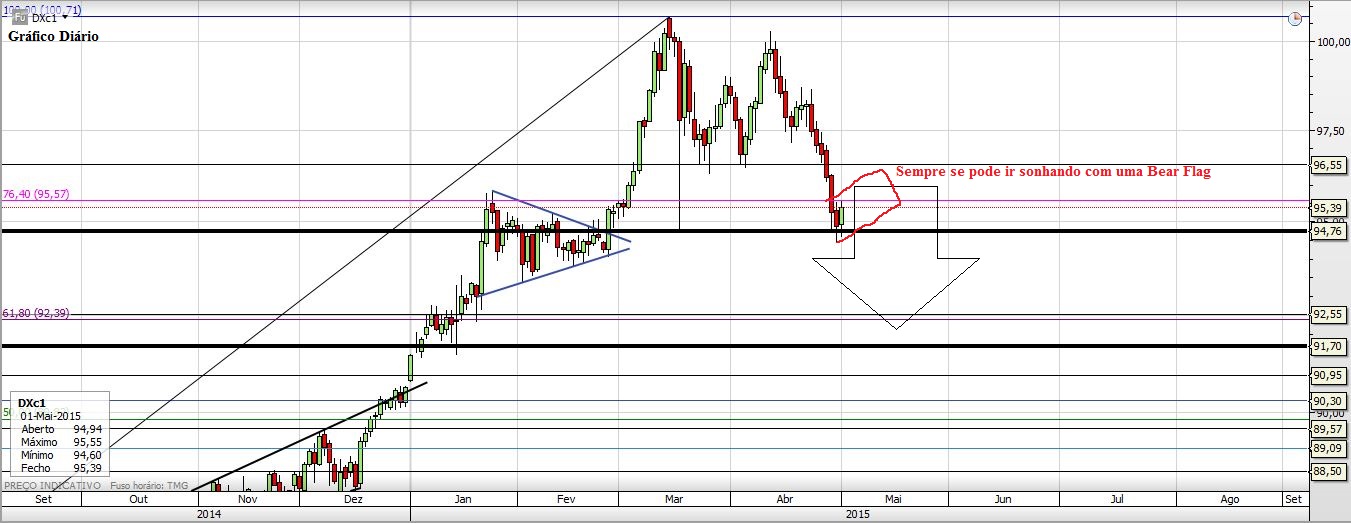
Task: Click the 90,30 price level tag
Action: (1328, 400)
